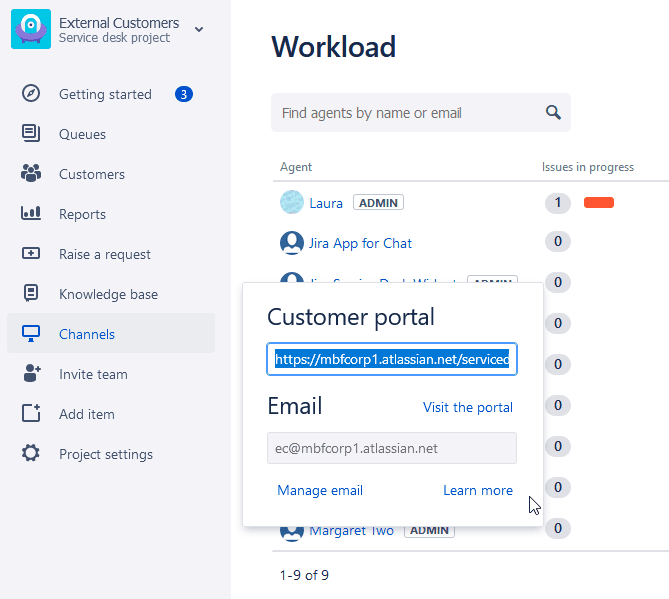This screenshot has height=599, width=669.
Task: Click the Invite team icon
Action: pos(31,374)
